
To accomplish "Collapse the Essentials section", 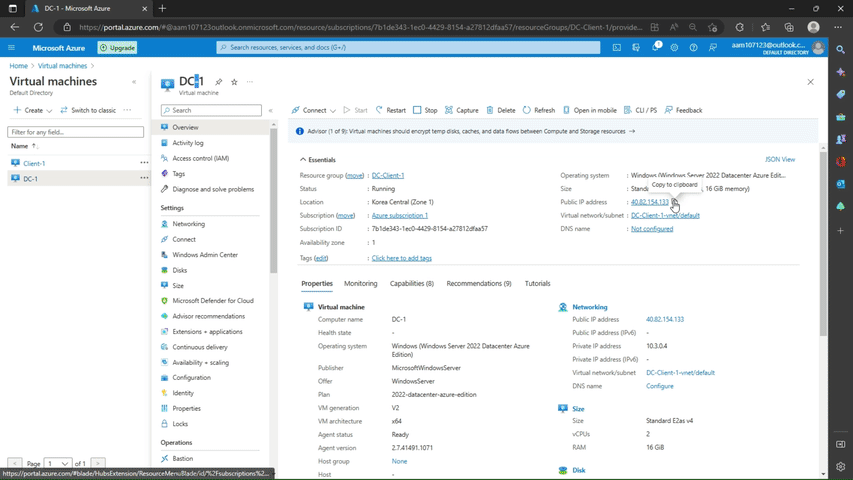I will tap(318, 160).
